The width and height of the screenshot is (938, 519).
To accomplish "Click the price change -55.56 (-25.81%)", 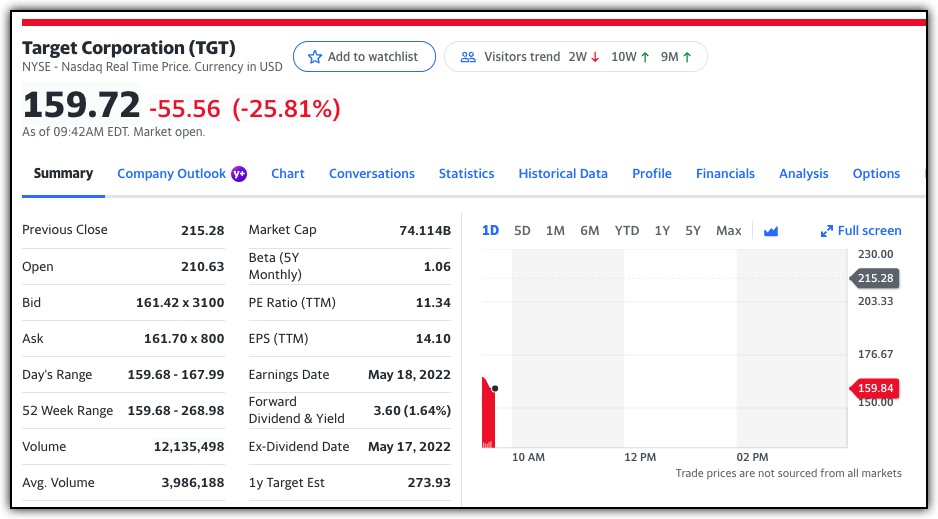I will pos(245,109).
